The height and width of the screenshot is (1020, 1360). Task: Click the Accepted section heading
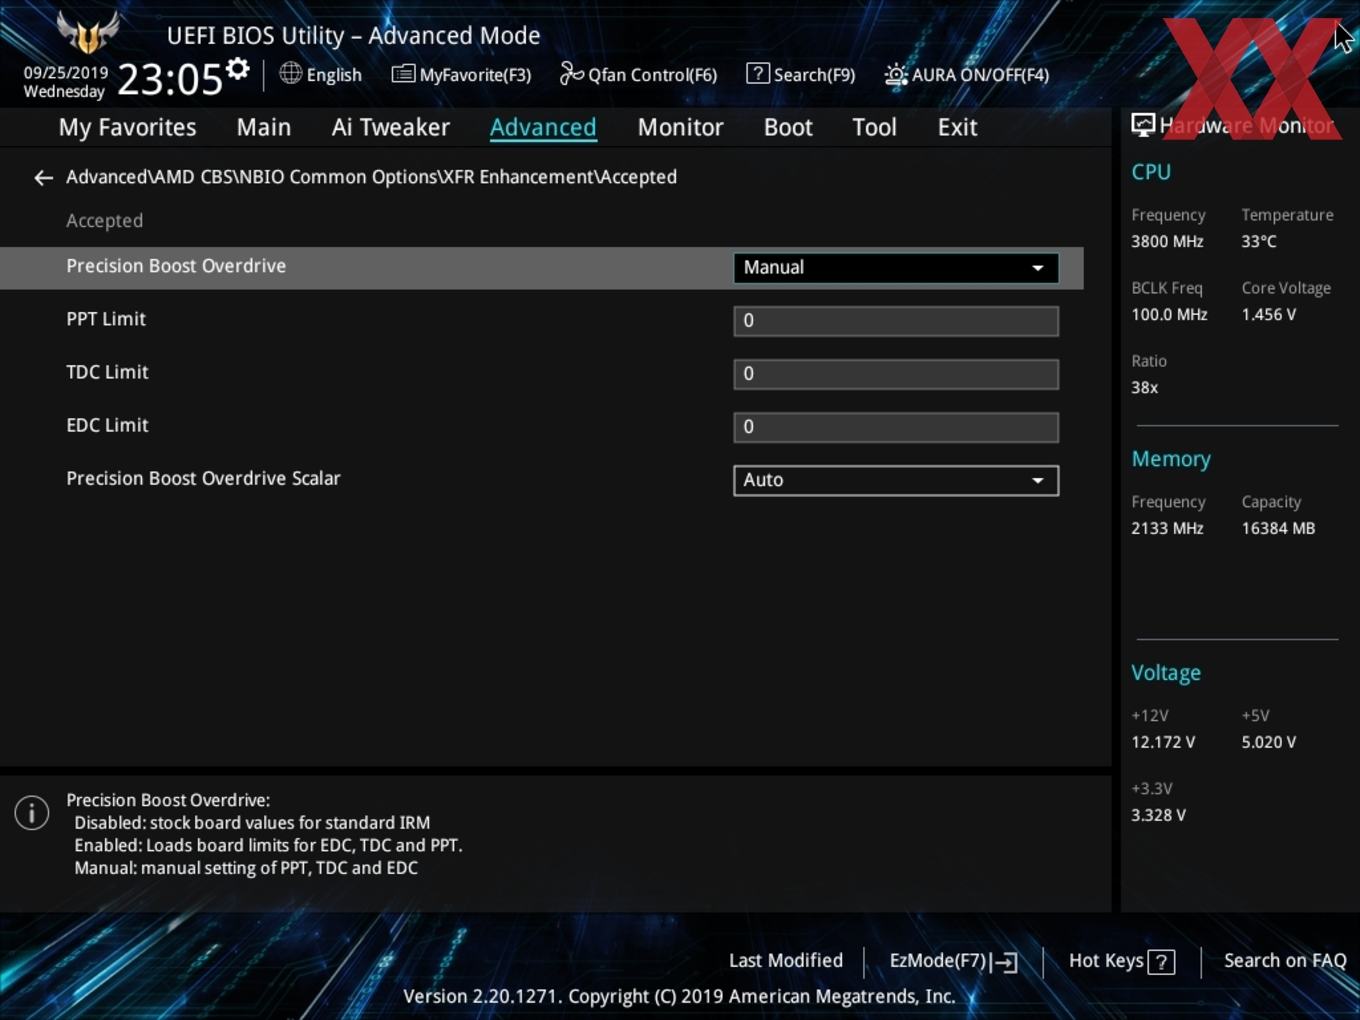click(x=104, y=221)
